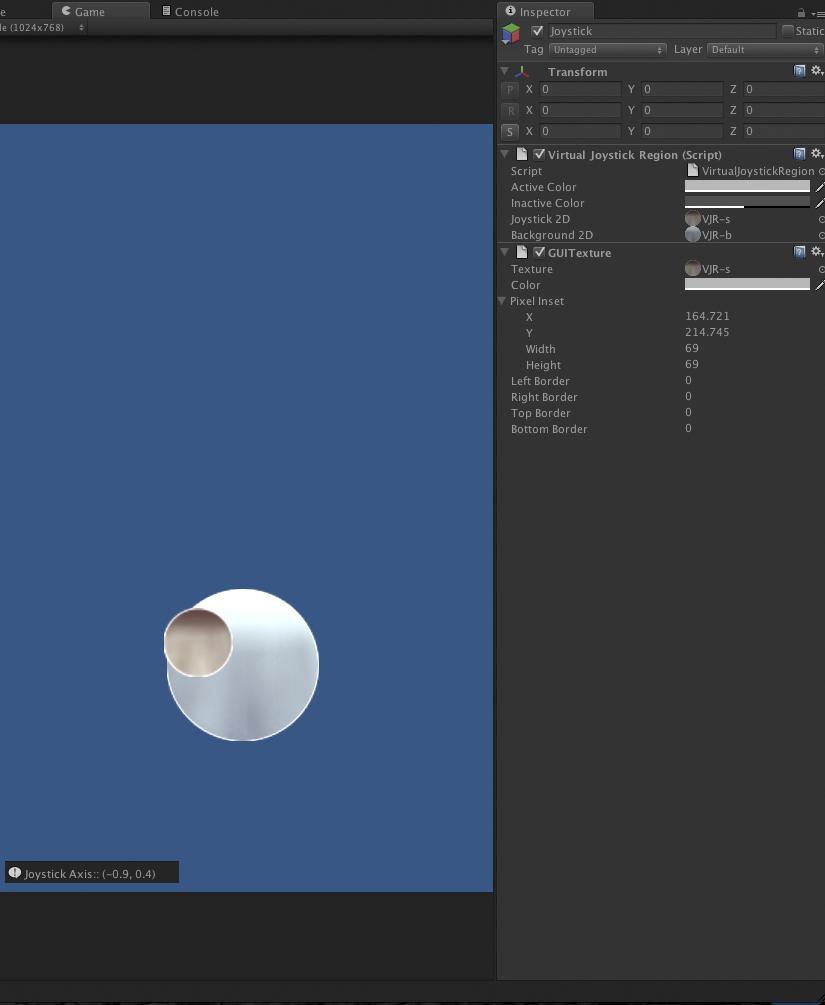Click the GUITexture Color swatch

pos(747,285)
